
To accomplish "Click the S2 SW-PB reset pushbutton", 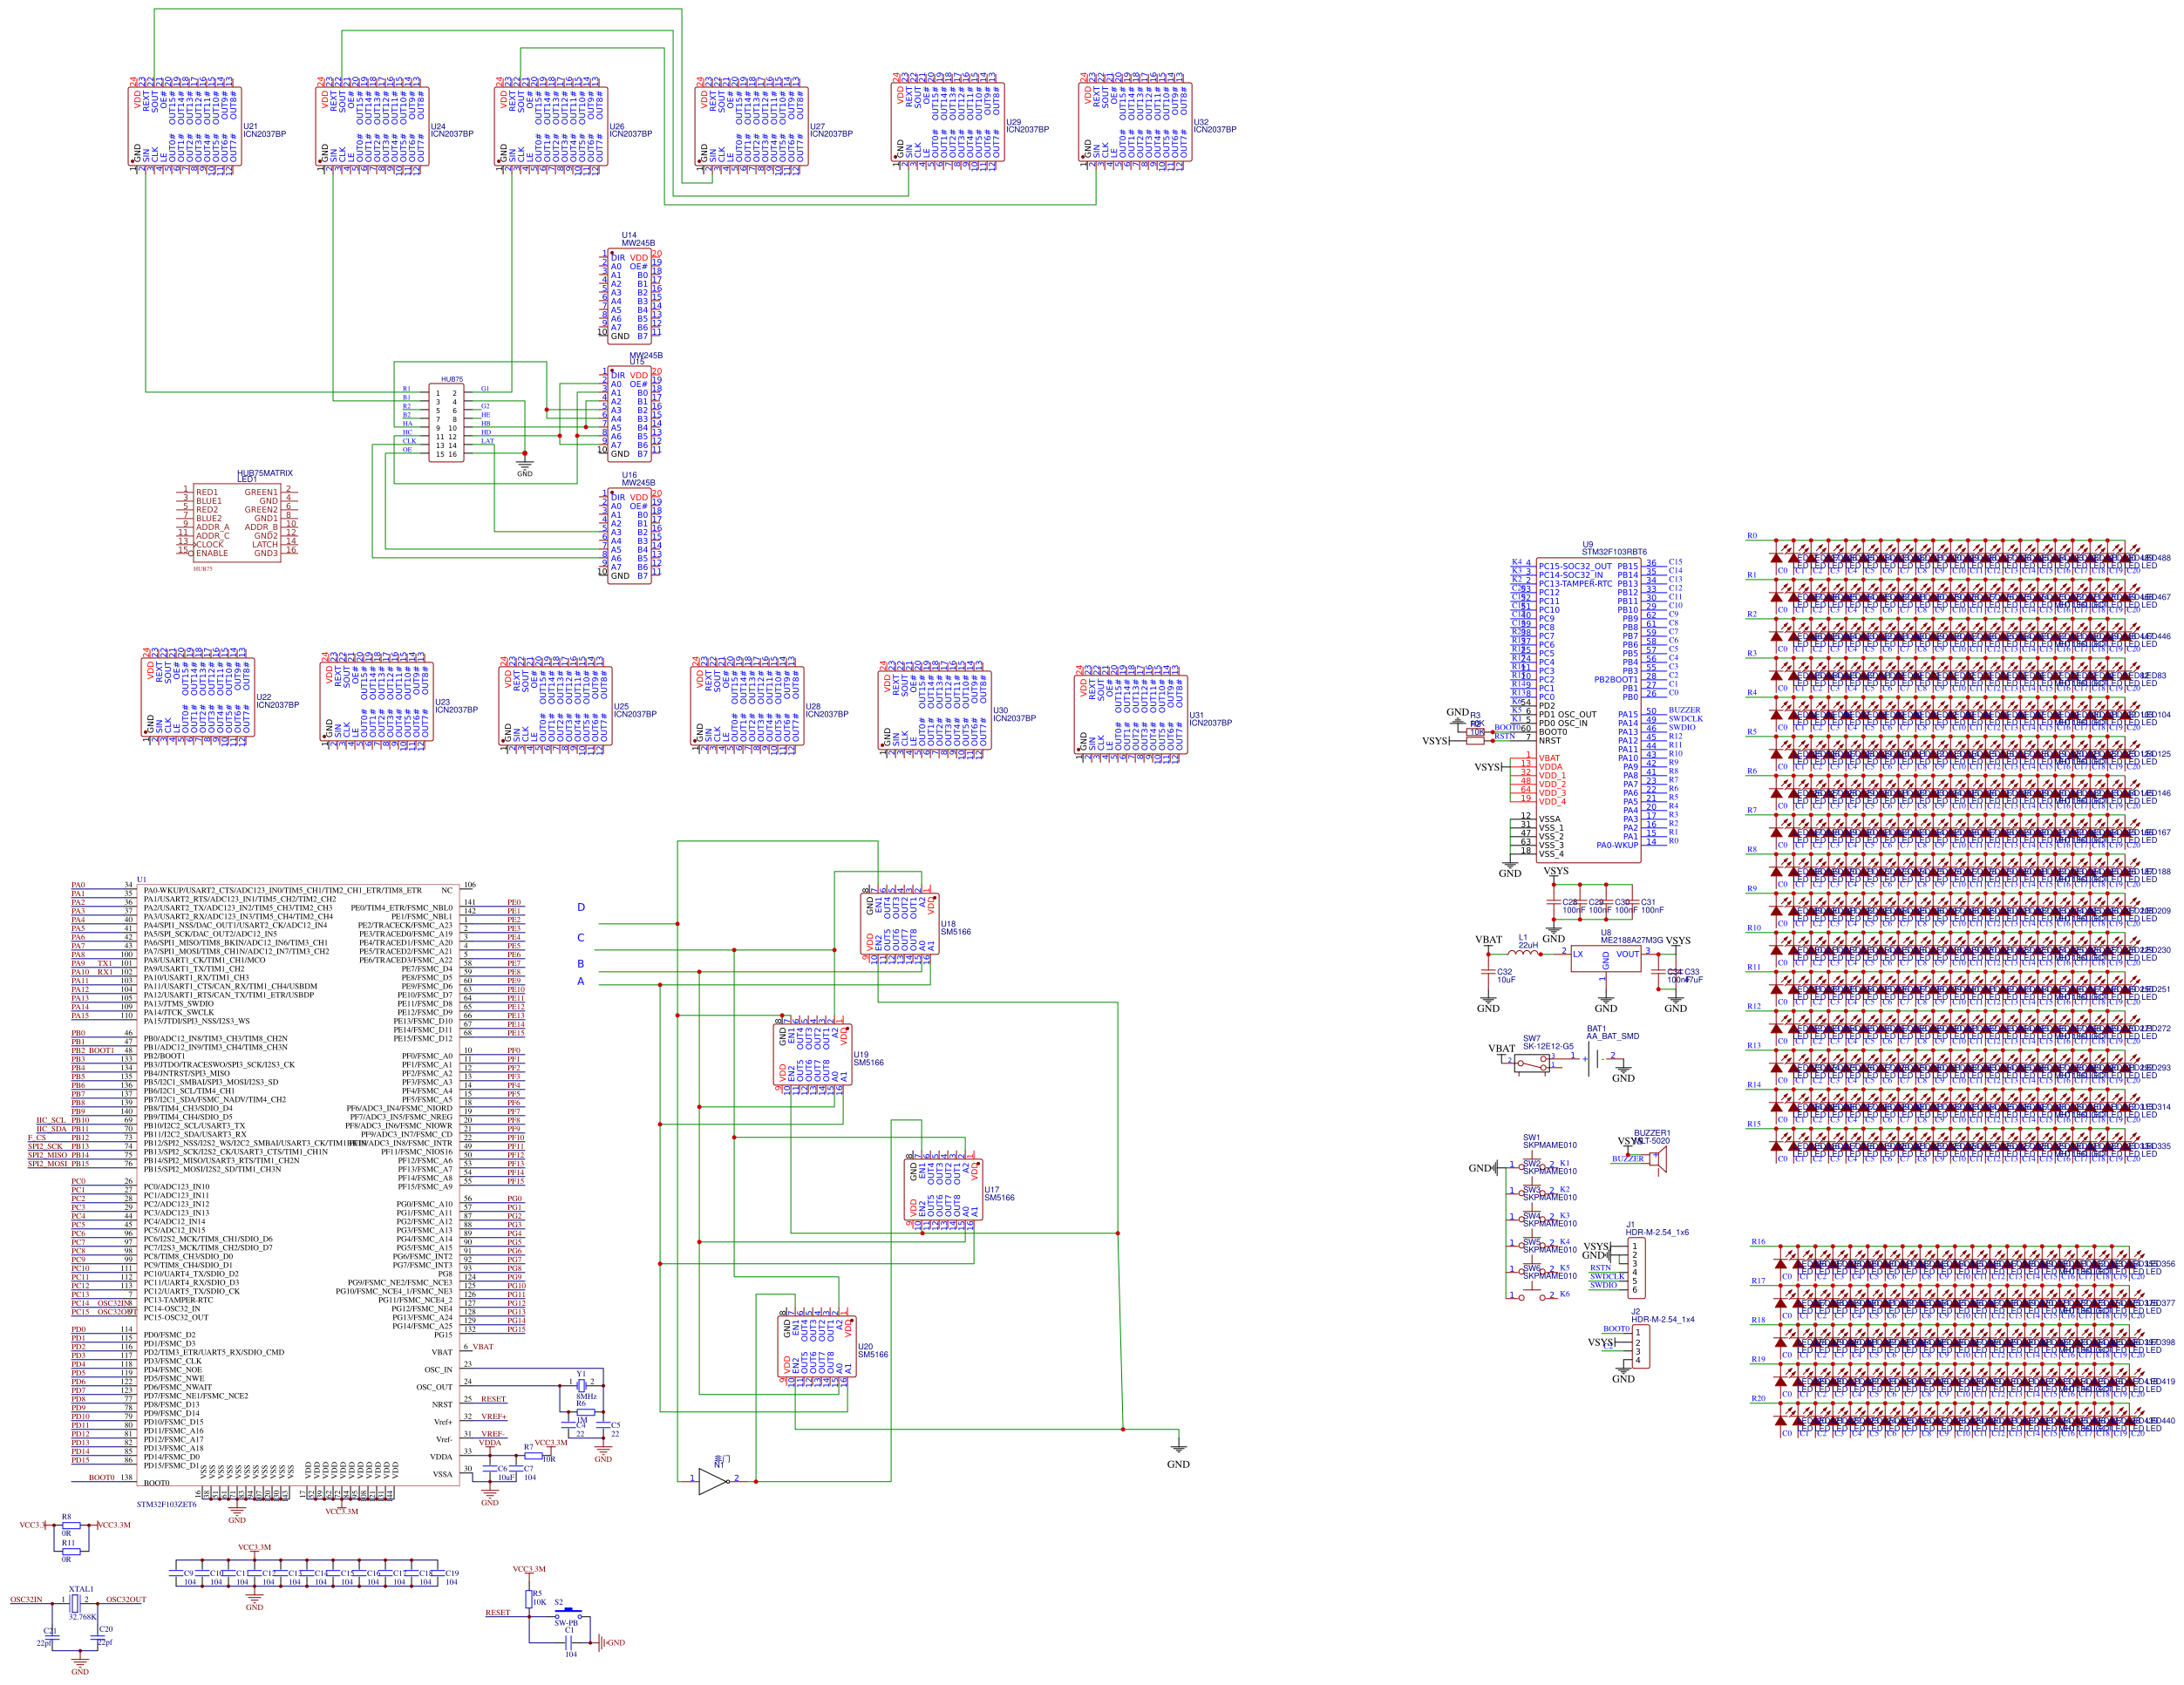I will pos(568,1614).
